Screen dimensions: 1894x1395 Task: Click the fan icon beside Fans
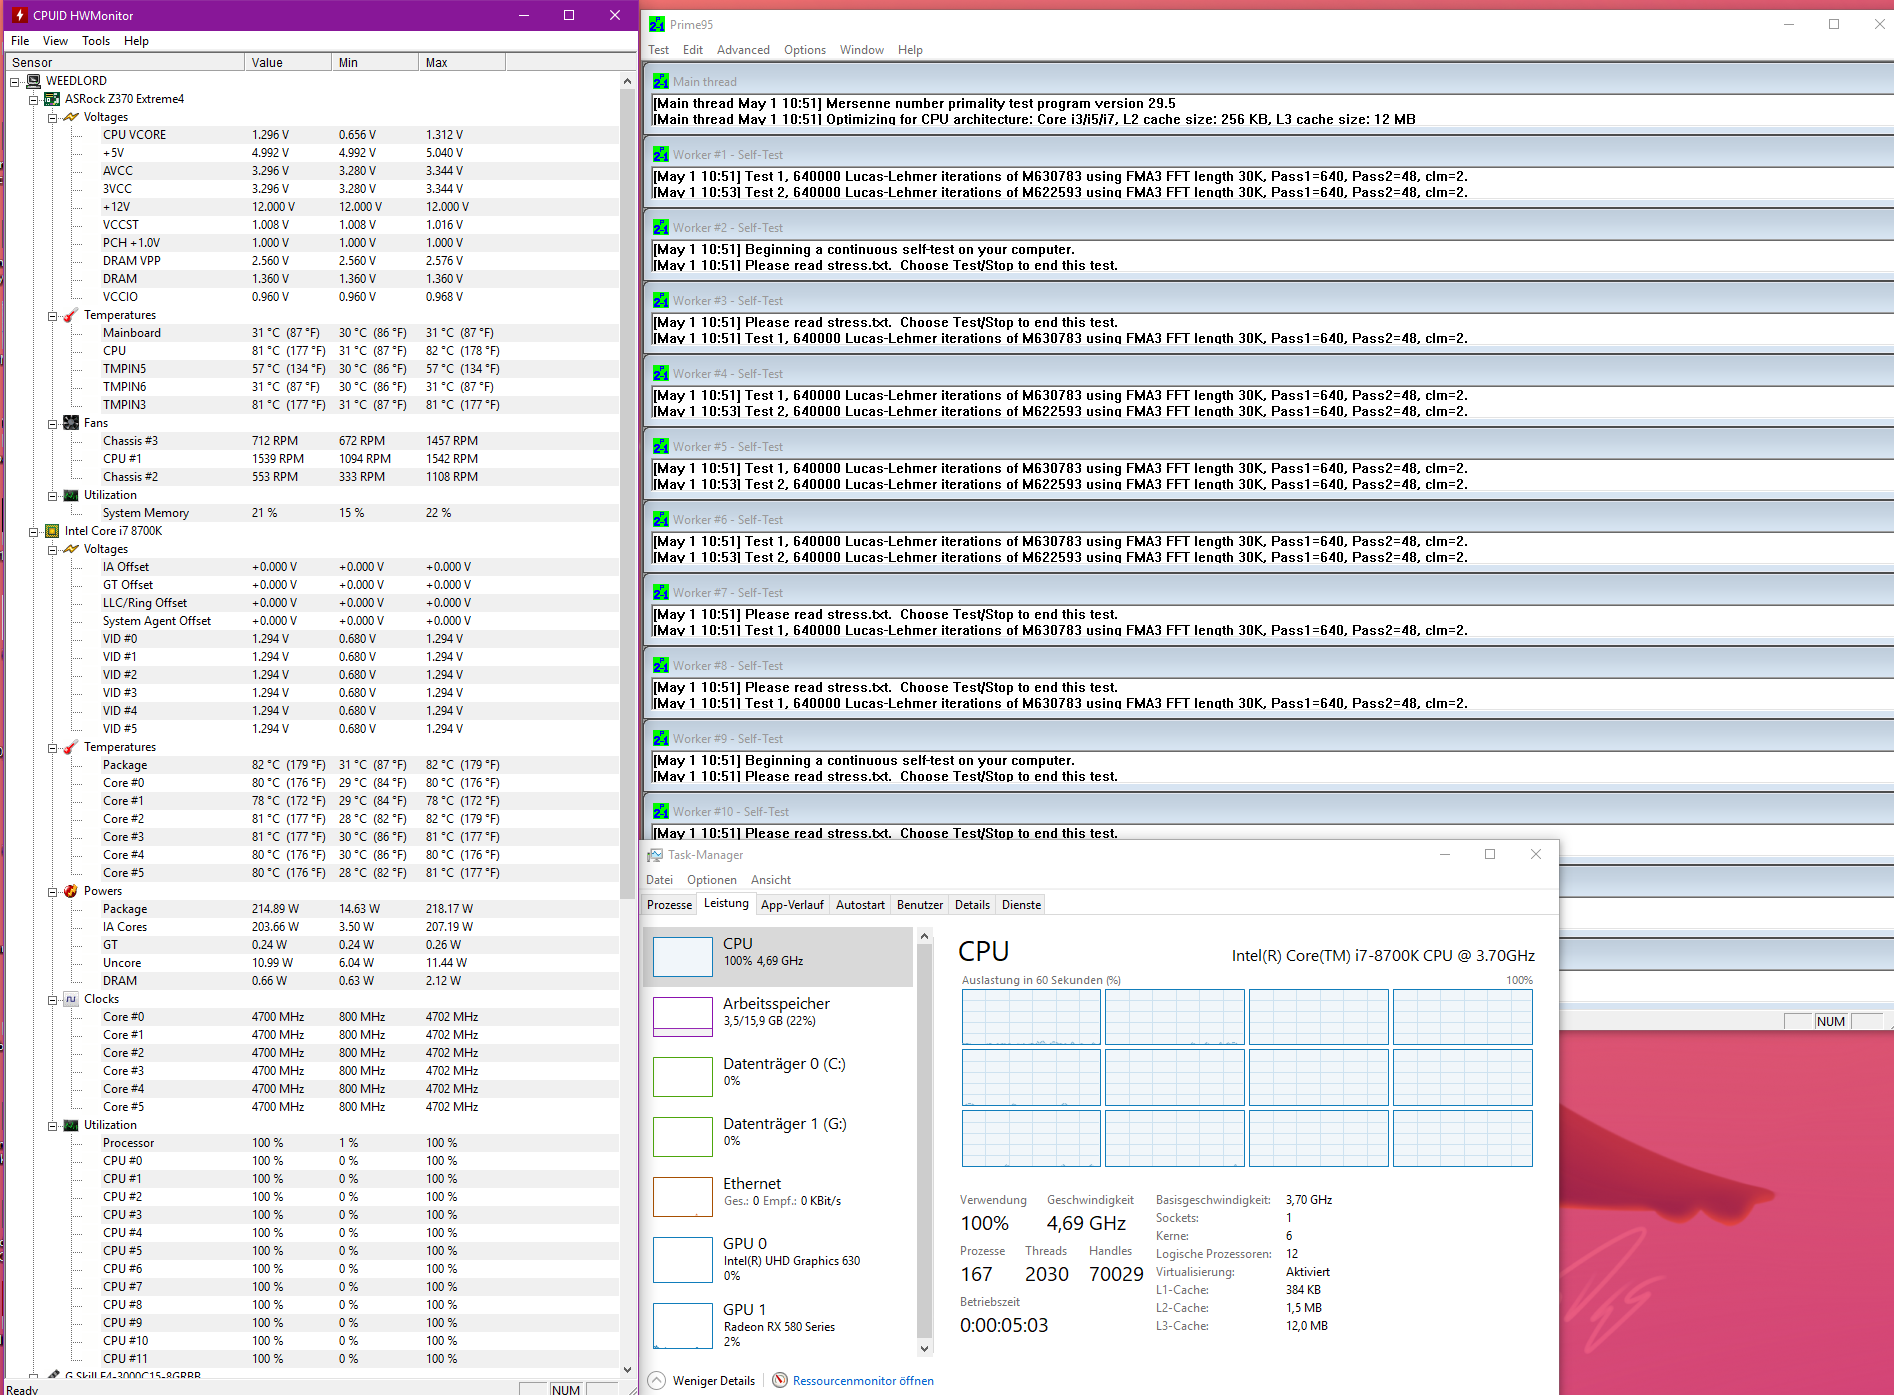[71, 423]
